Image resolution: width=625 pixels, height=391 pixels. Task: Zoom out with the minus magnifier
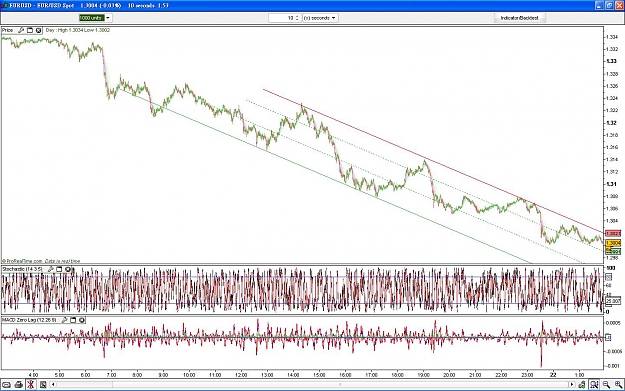coord(606,385)
